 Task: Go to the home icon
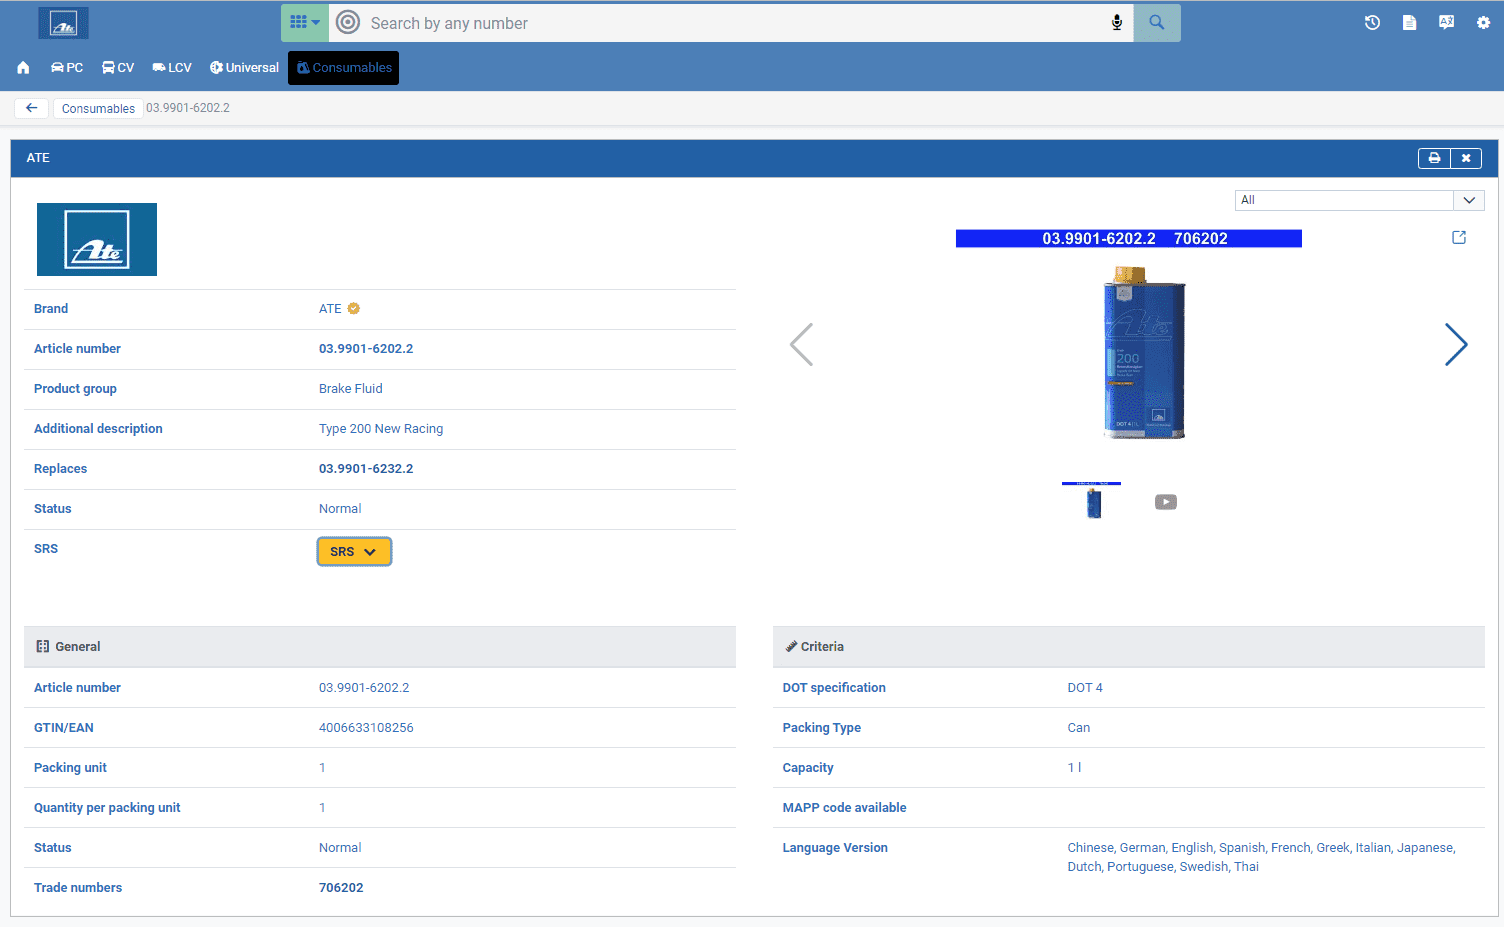[x=23, y=68]
